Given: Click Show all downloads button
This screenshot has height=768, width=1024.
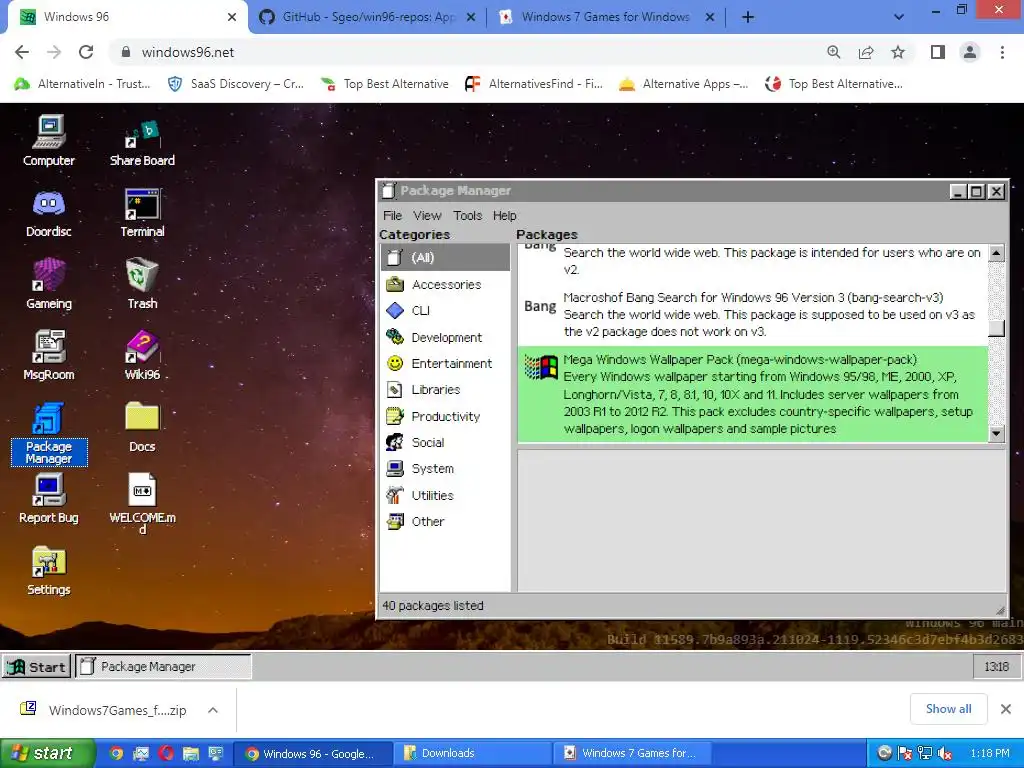Looking at the screenshot, I should point(948,709).
